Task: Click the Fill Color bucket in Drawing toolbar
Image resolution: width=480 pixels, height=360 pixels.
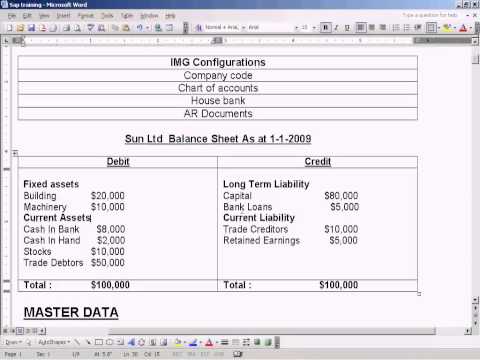Action: click(178, 342)
